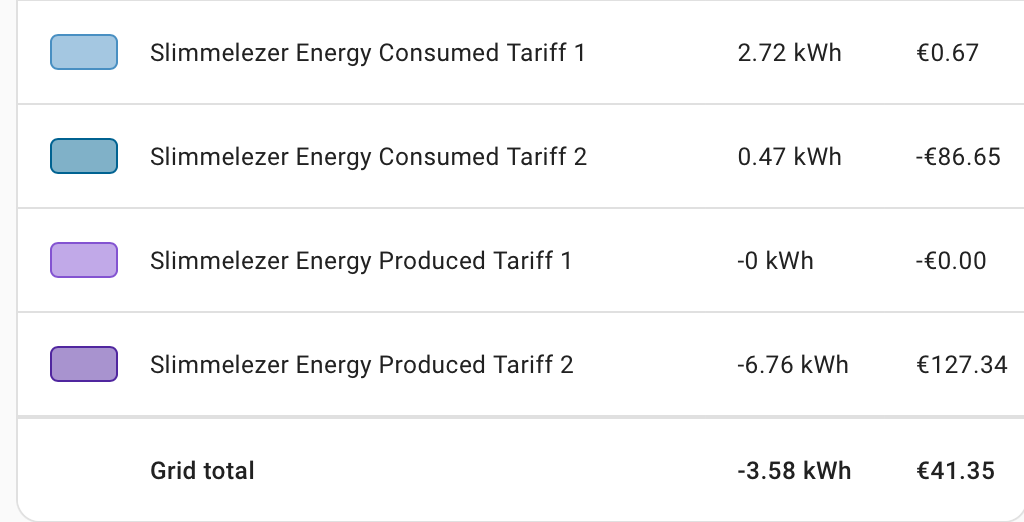Open Slimmelezer Energy Produced Tariff 2 entity
1024x522 pixels.
[362, 365]
